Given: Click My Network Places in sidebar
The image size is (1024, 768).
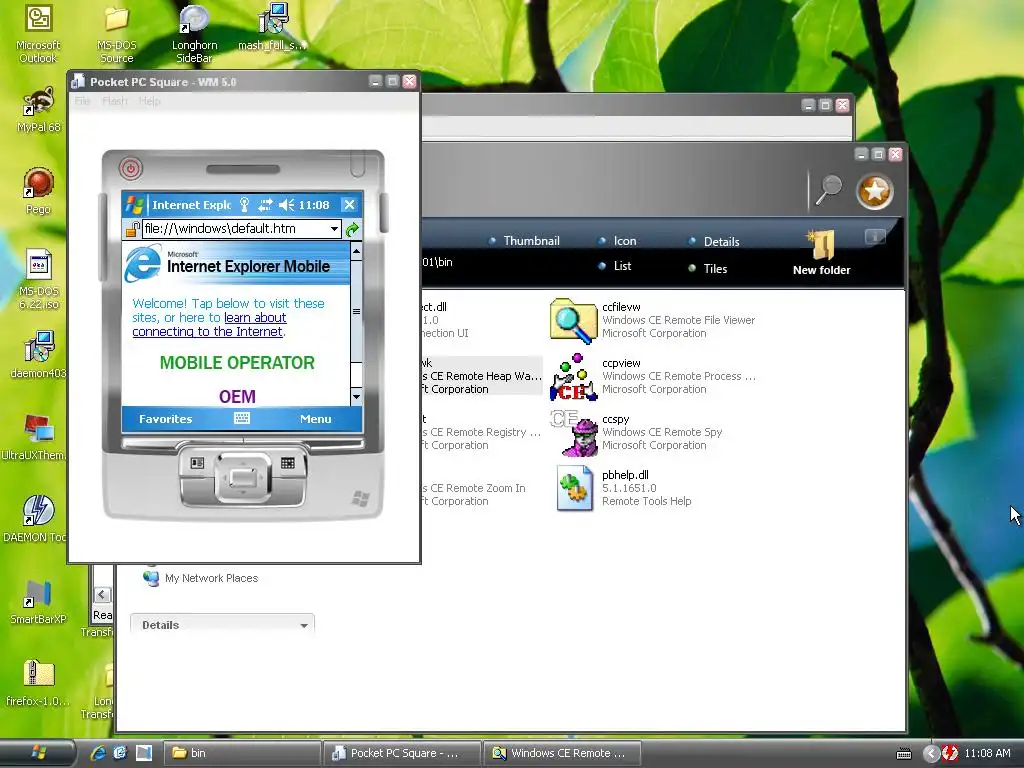Looking at the screenshot, I should click(200, 578).
